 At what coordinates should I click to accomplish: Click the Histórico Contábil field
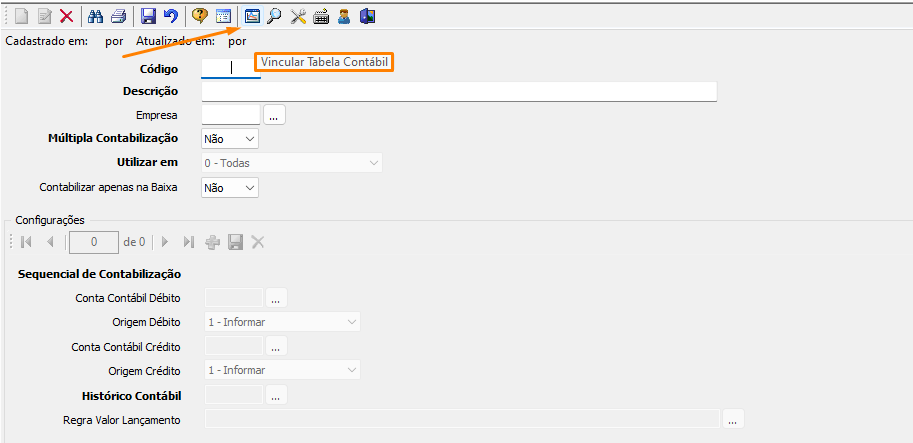click(x=234, y=395)
